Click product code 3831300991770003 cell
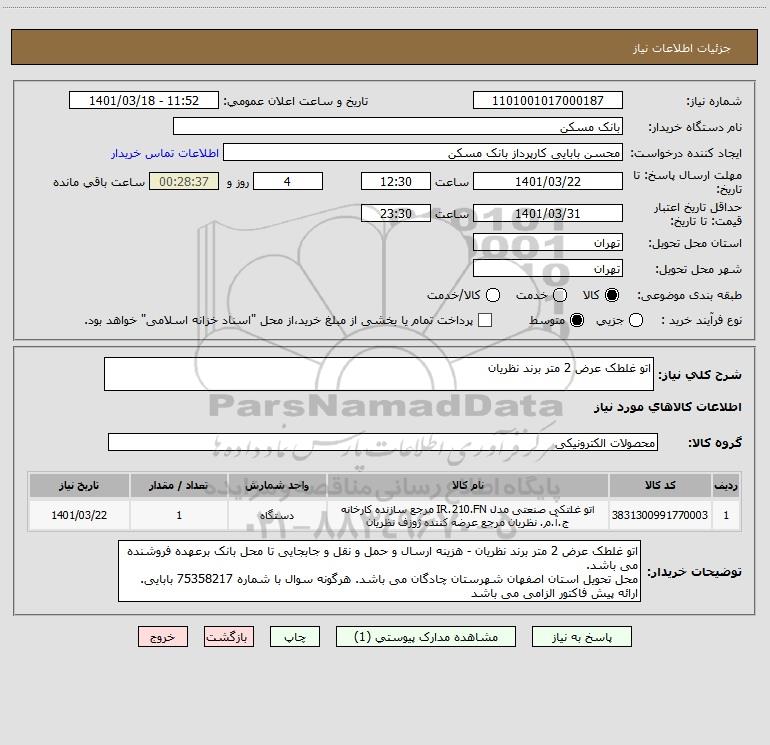Image resolution: width=770 pixels, height=745 pixels. 660,515
